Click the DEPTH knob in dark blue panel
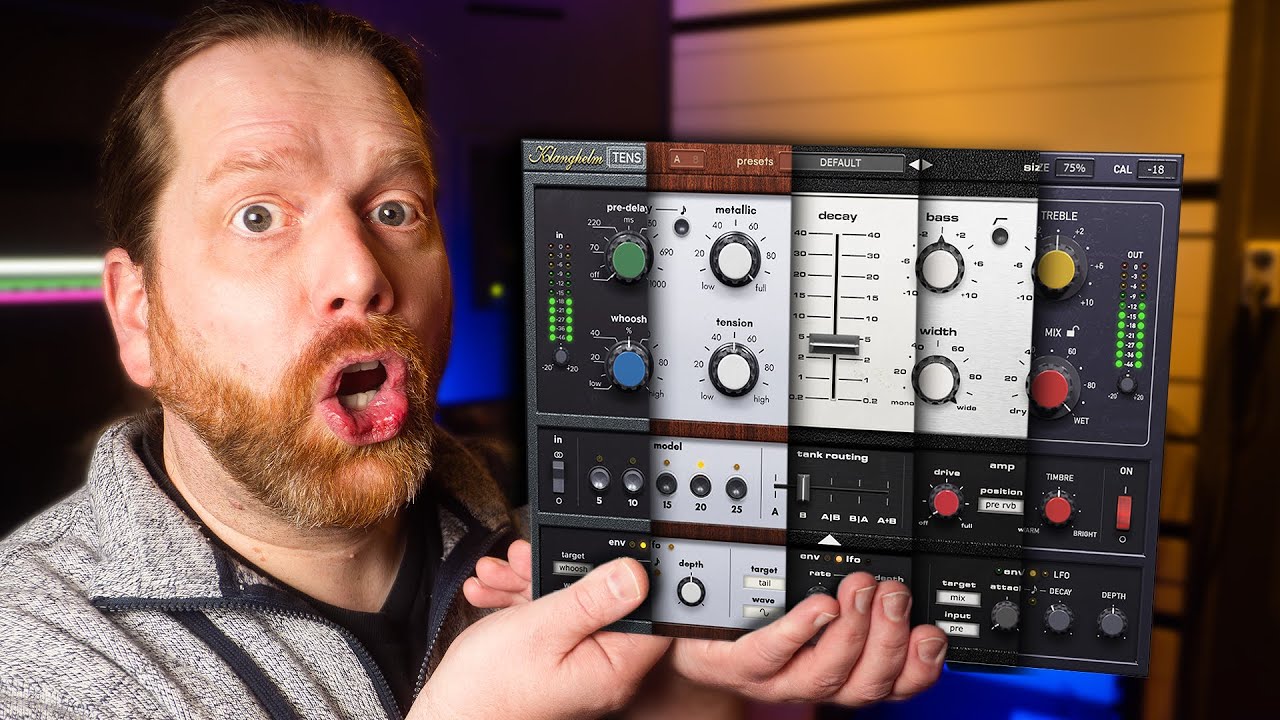Screen dimensions: 1280x720 tap(1112, 622)
